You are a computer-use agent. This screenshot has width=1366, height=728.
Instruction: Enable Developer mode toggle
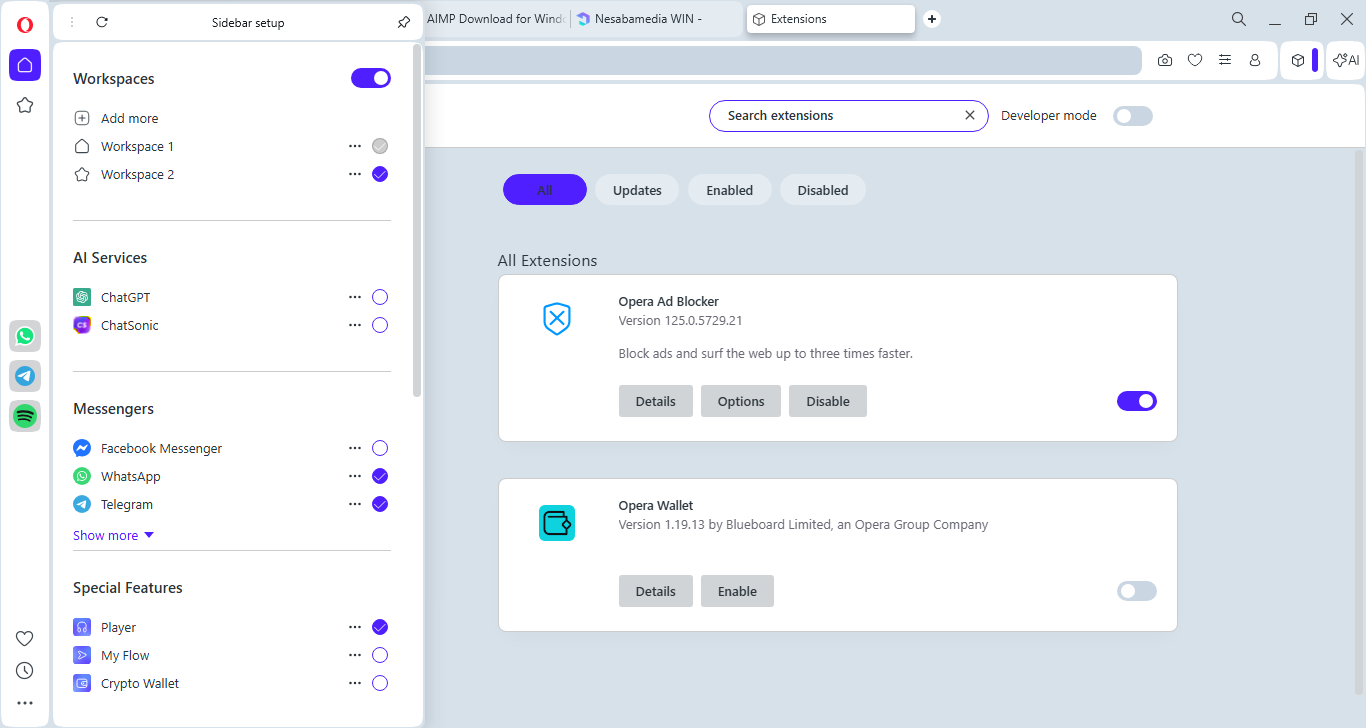(x=1133, y=116)
